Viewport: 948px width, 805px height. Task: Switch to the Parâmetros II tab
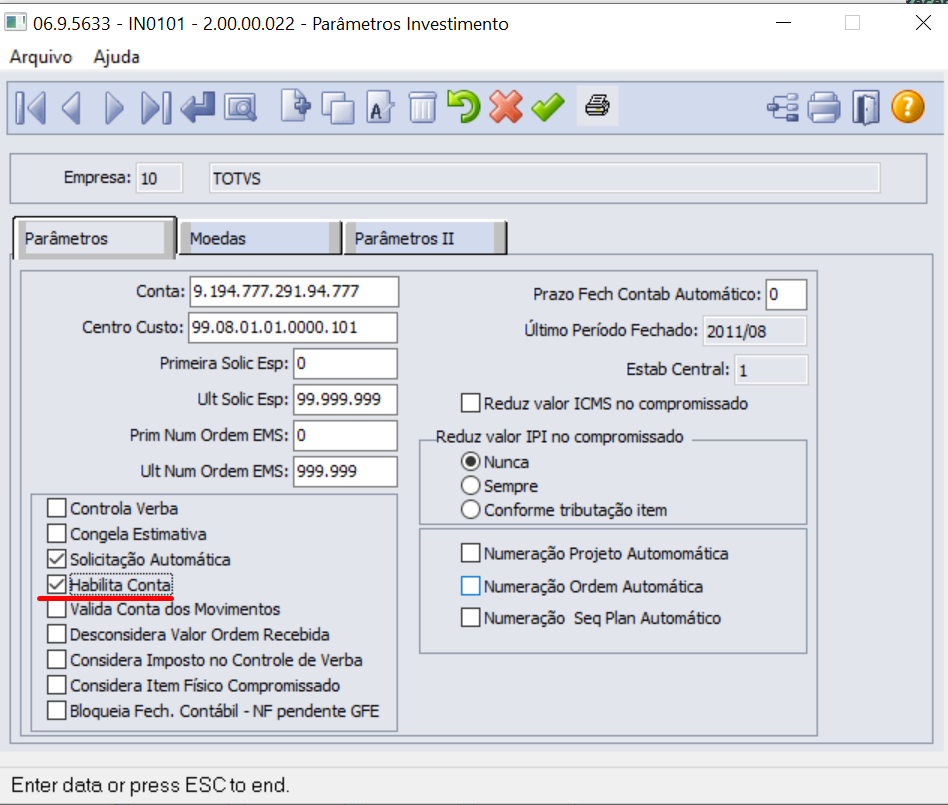[425, 238]
